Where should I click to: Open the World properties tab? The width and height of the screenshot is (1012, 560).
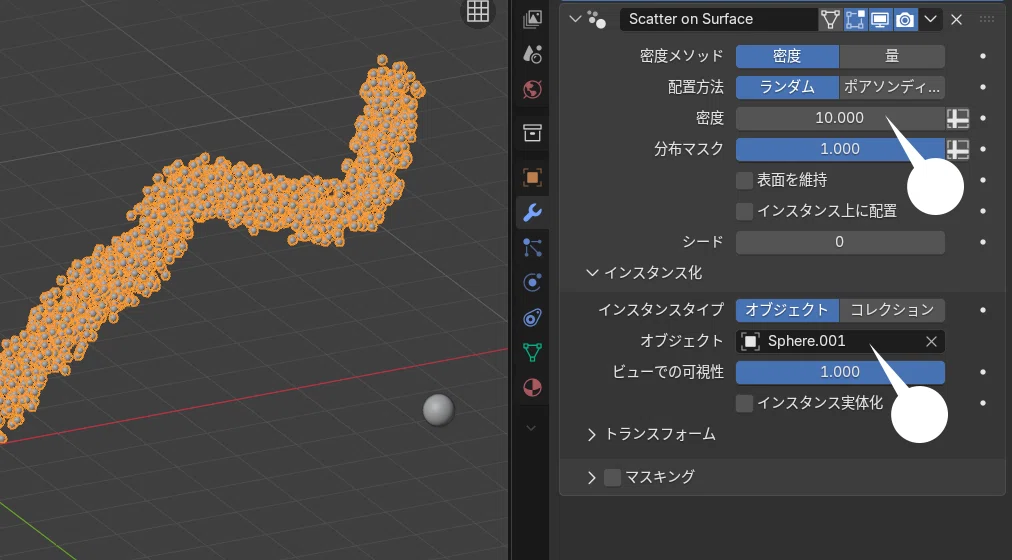point(532,90)
